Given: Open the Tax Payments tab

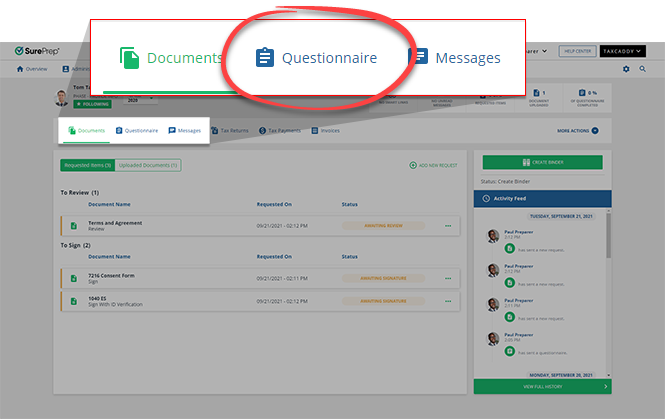Looking at the screenshot, I should click(x=280, y=131).
